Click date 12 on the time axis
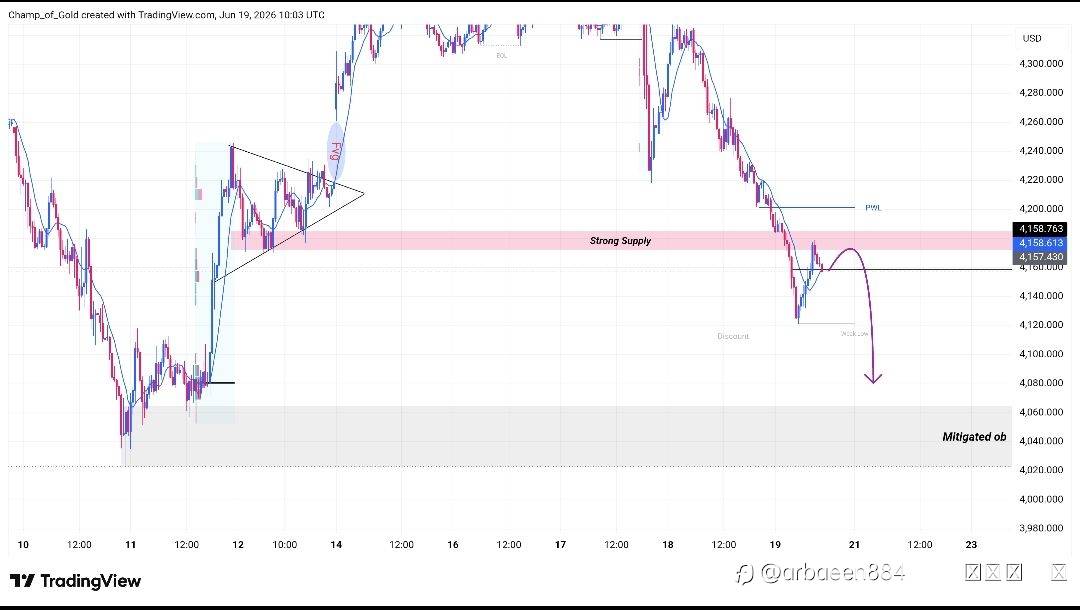 click(x=238, y=545)
